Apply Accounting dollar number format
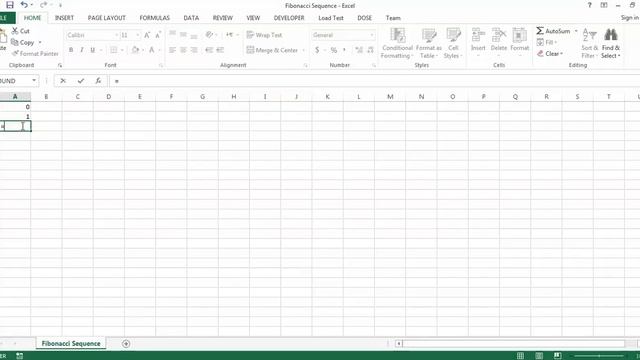This screenshot has width=640, height=360. [317, 50]
